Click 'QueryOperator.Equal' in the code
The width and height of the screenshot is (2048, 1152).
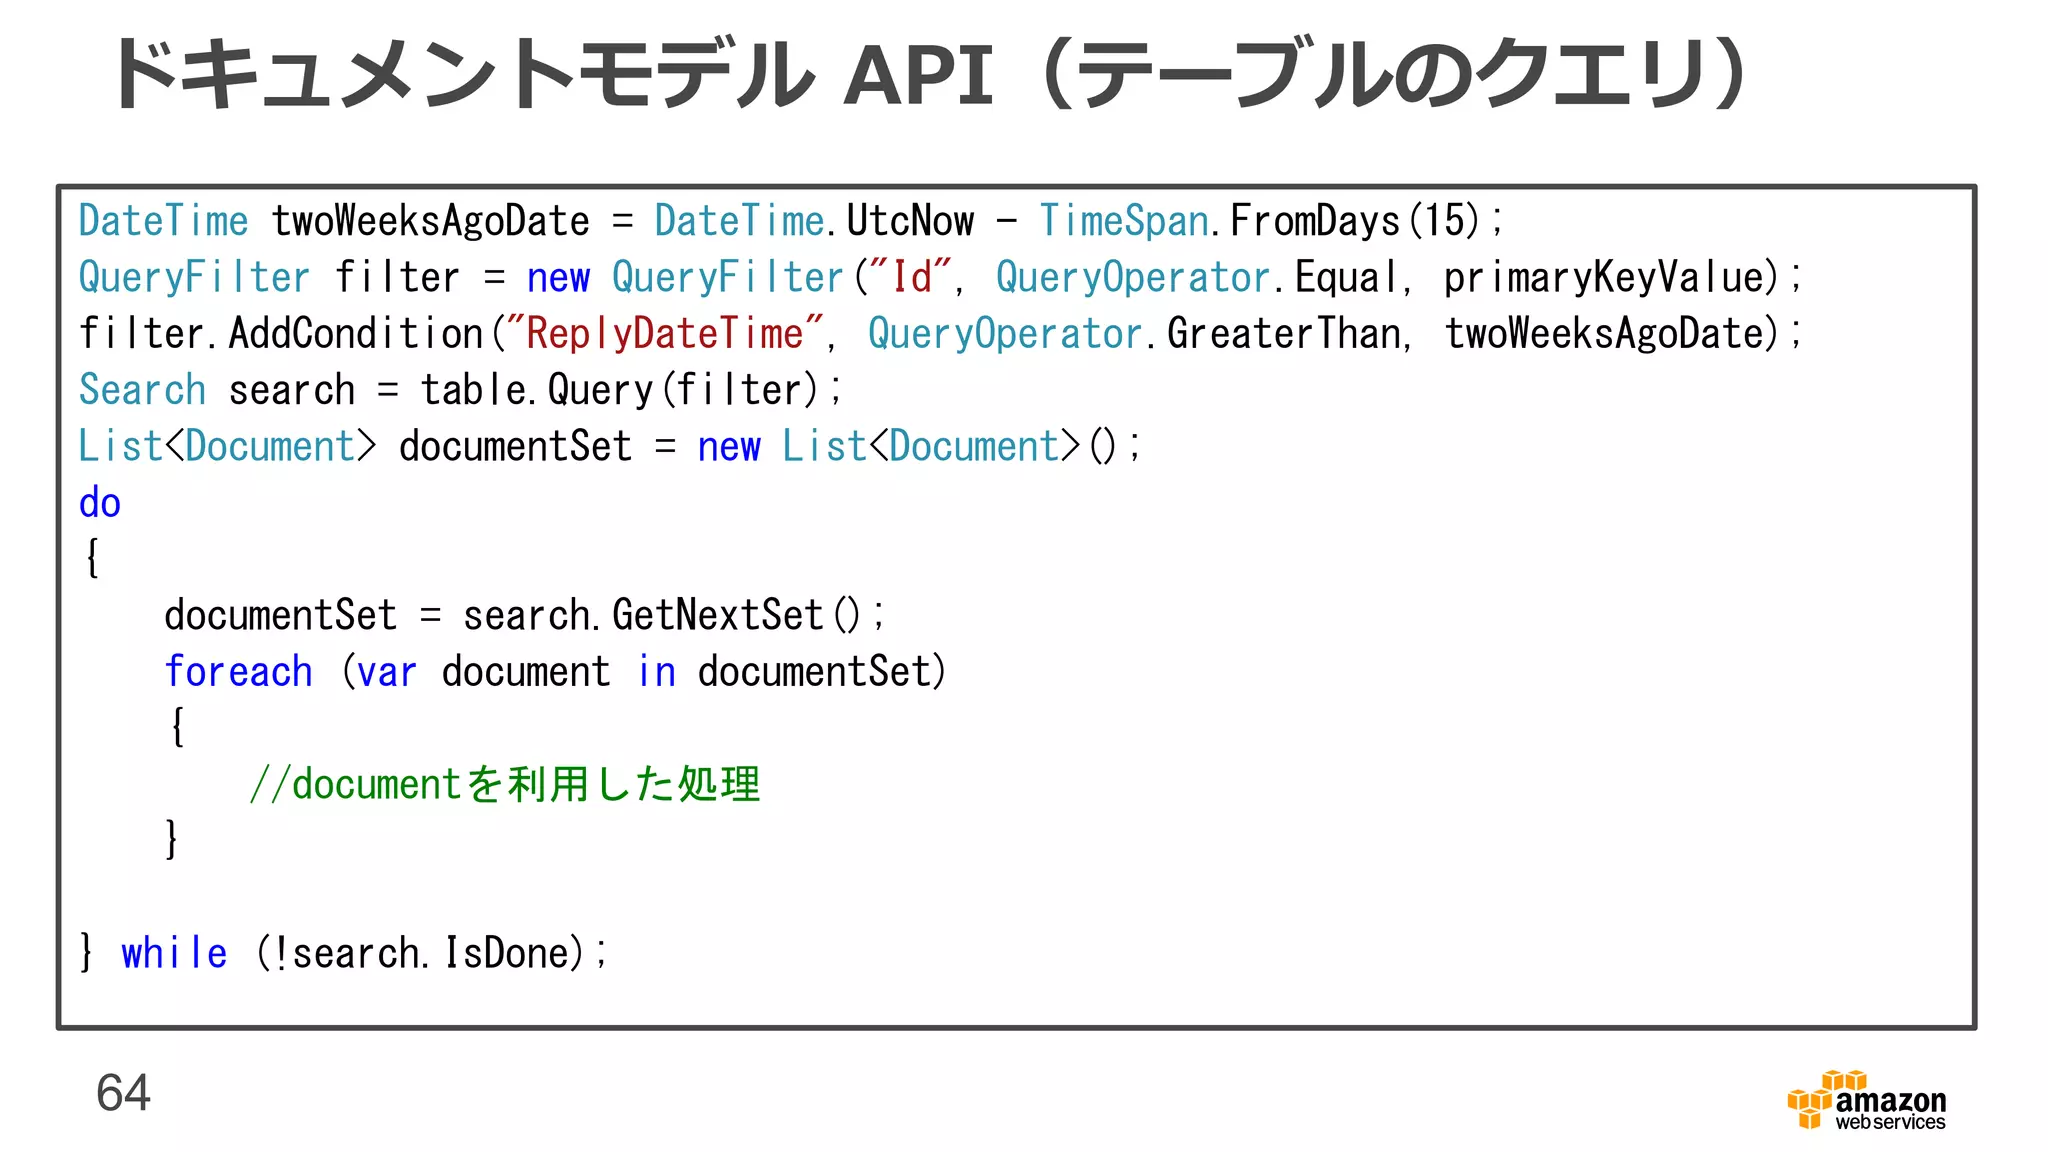[1195, 277]
